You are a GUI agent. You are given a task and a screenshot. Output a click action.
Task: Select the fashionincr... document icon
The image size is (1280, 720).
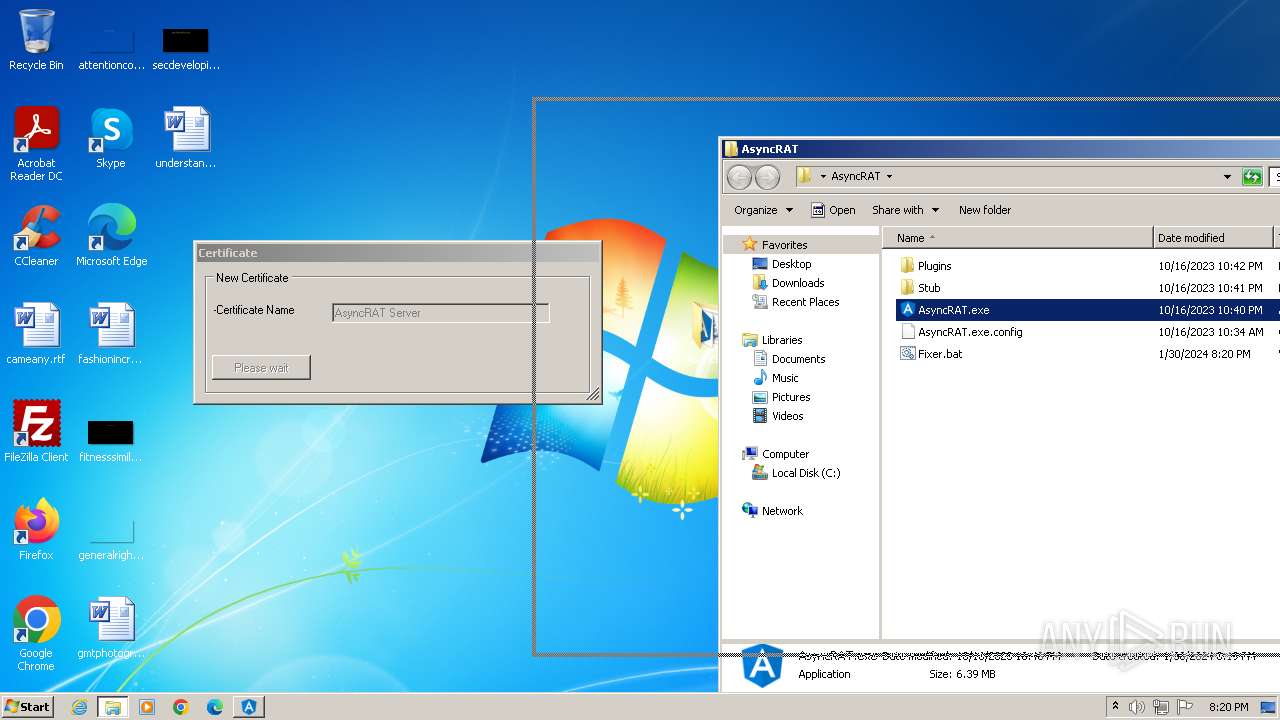pos(111,334)
